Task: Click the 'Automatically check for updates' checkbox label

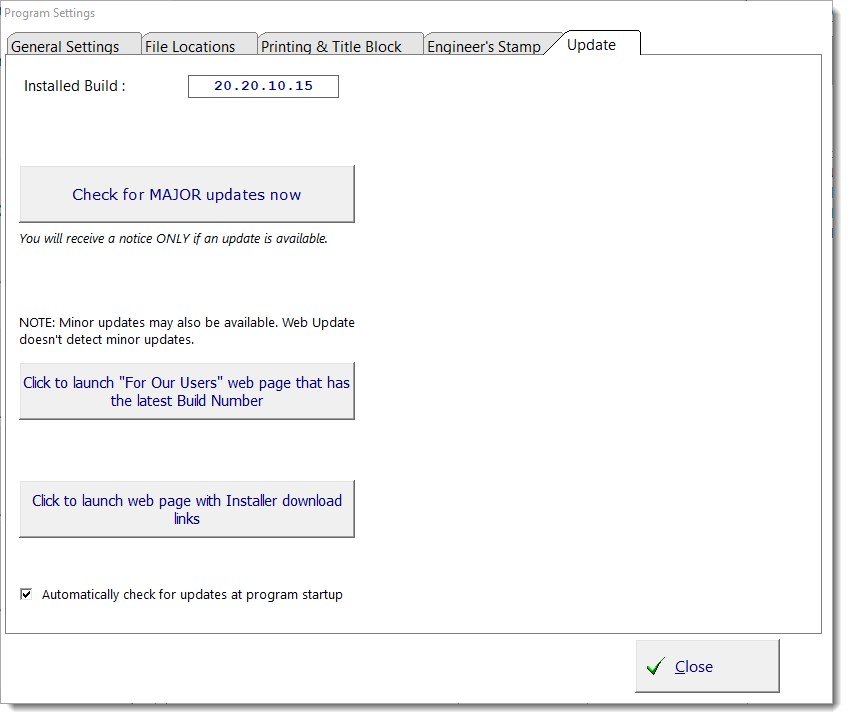Action: (192, 595)
